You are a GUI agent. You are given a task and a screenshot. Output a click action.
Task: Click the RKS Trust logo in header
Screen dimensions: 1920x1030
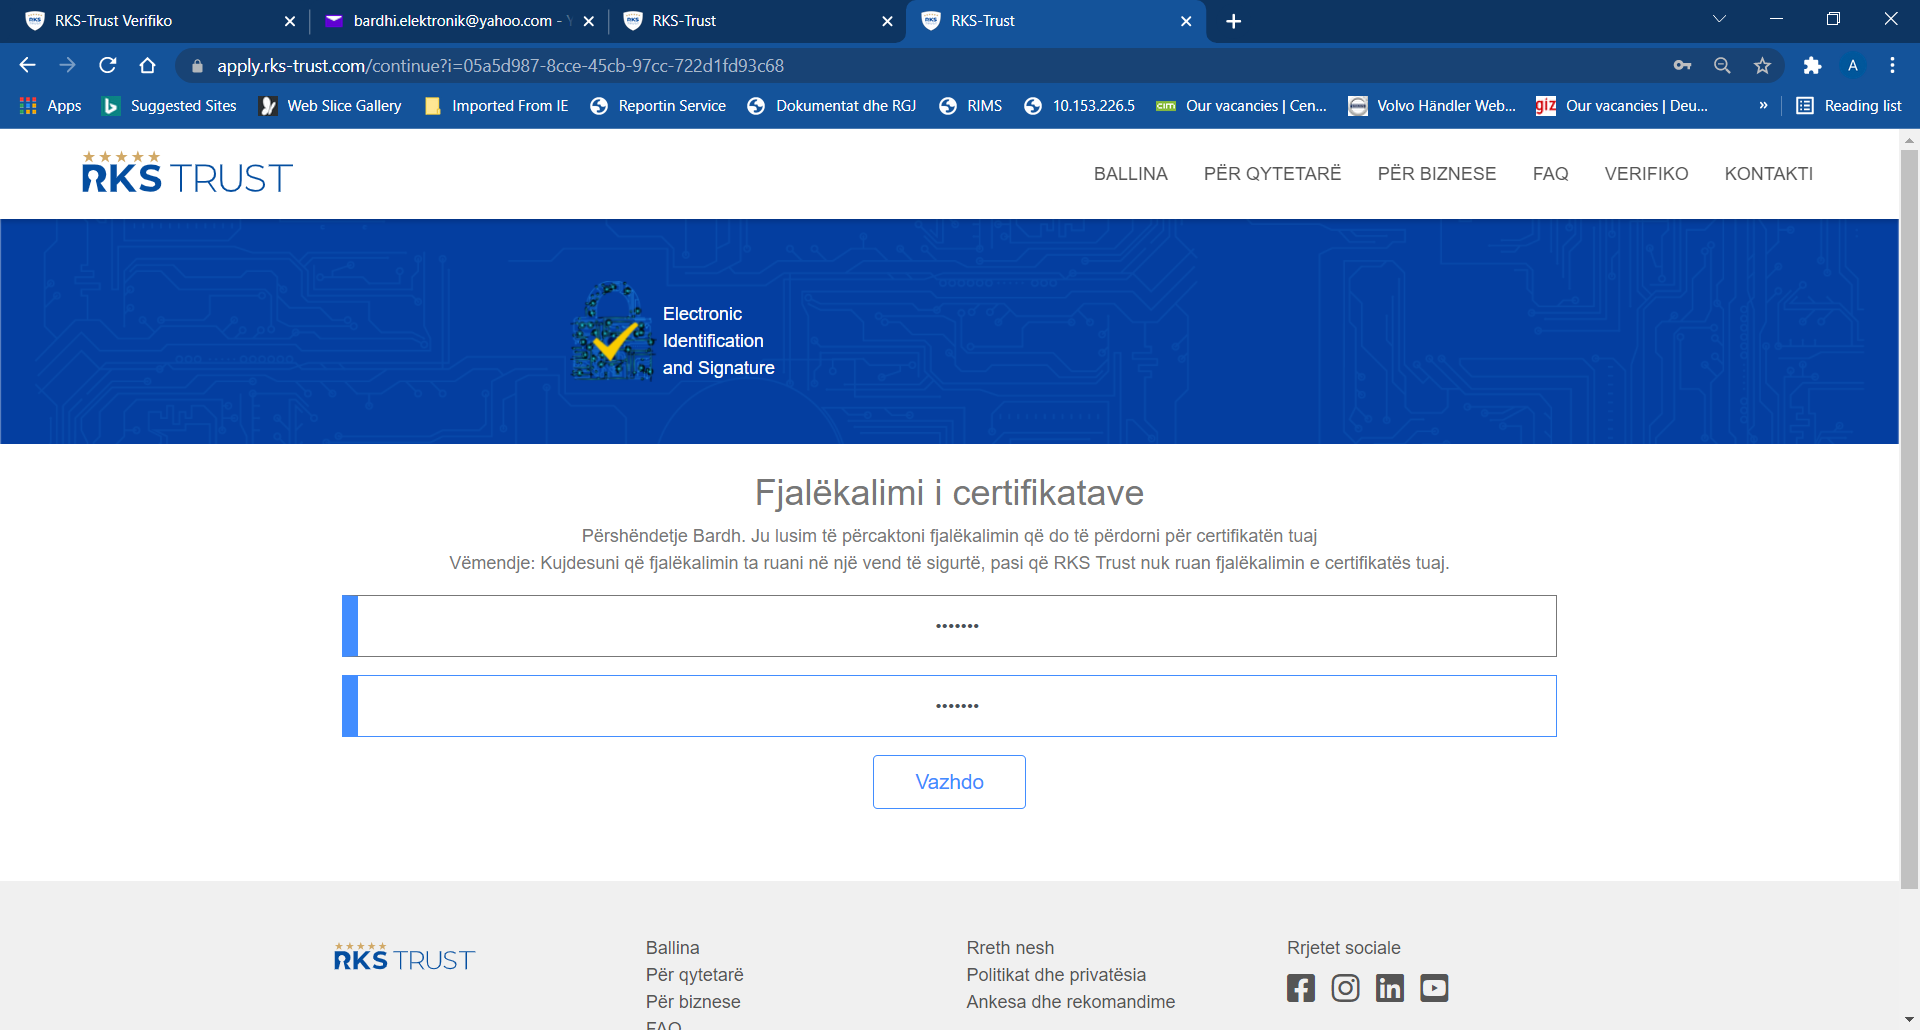coord(187,172)
